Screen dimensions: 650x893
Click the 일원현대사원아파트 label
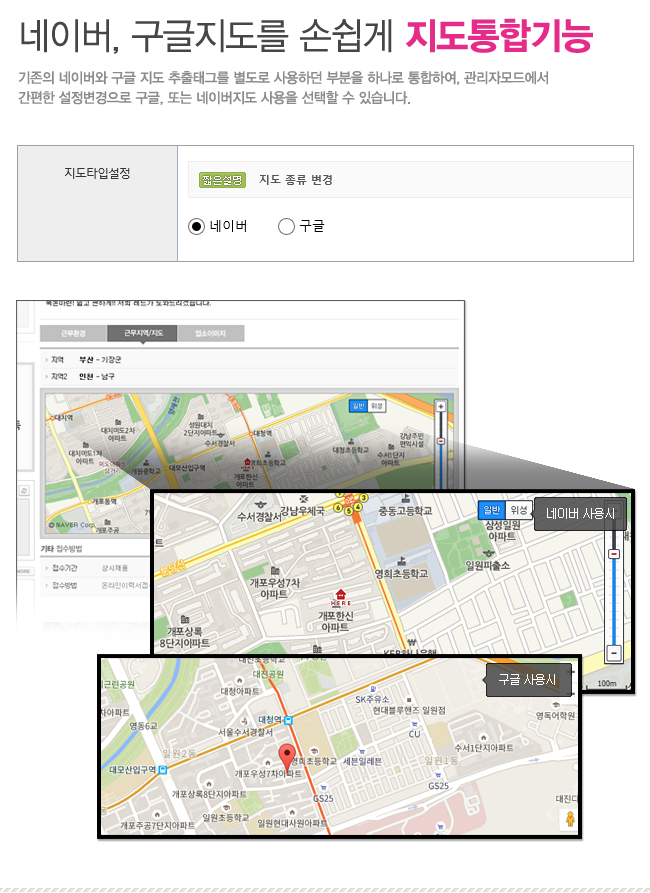[292, 824]
